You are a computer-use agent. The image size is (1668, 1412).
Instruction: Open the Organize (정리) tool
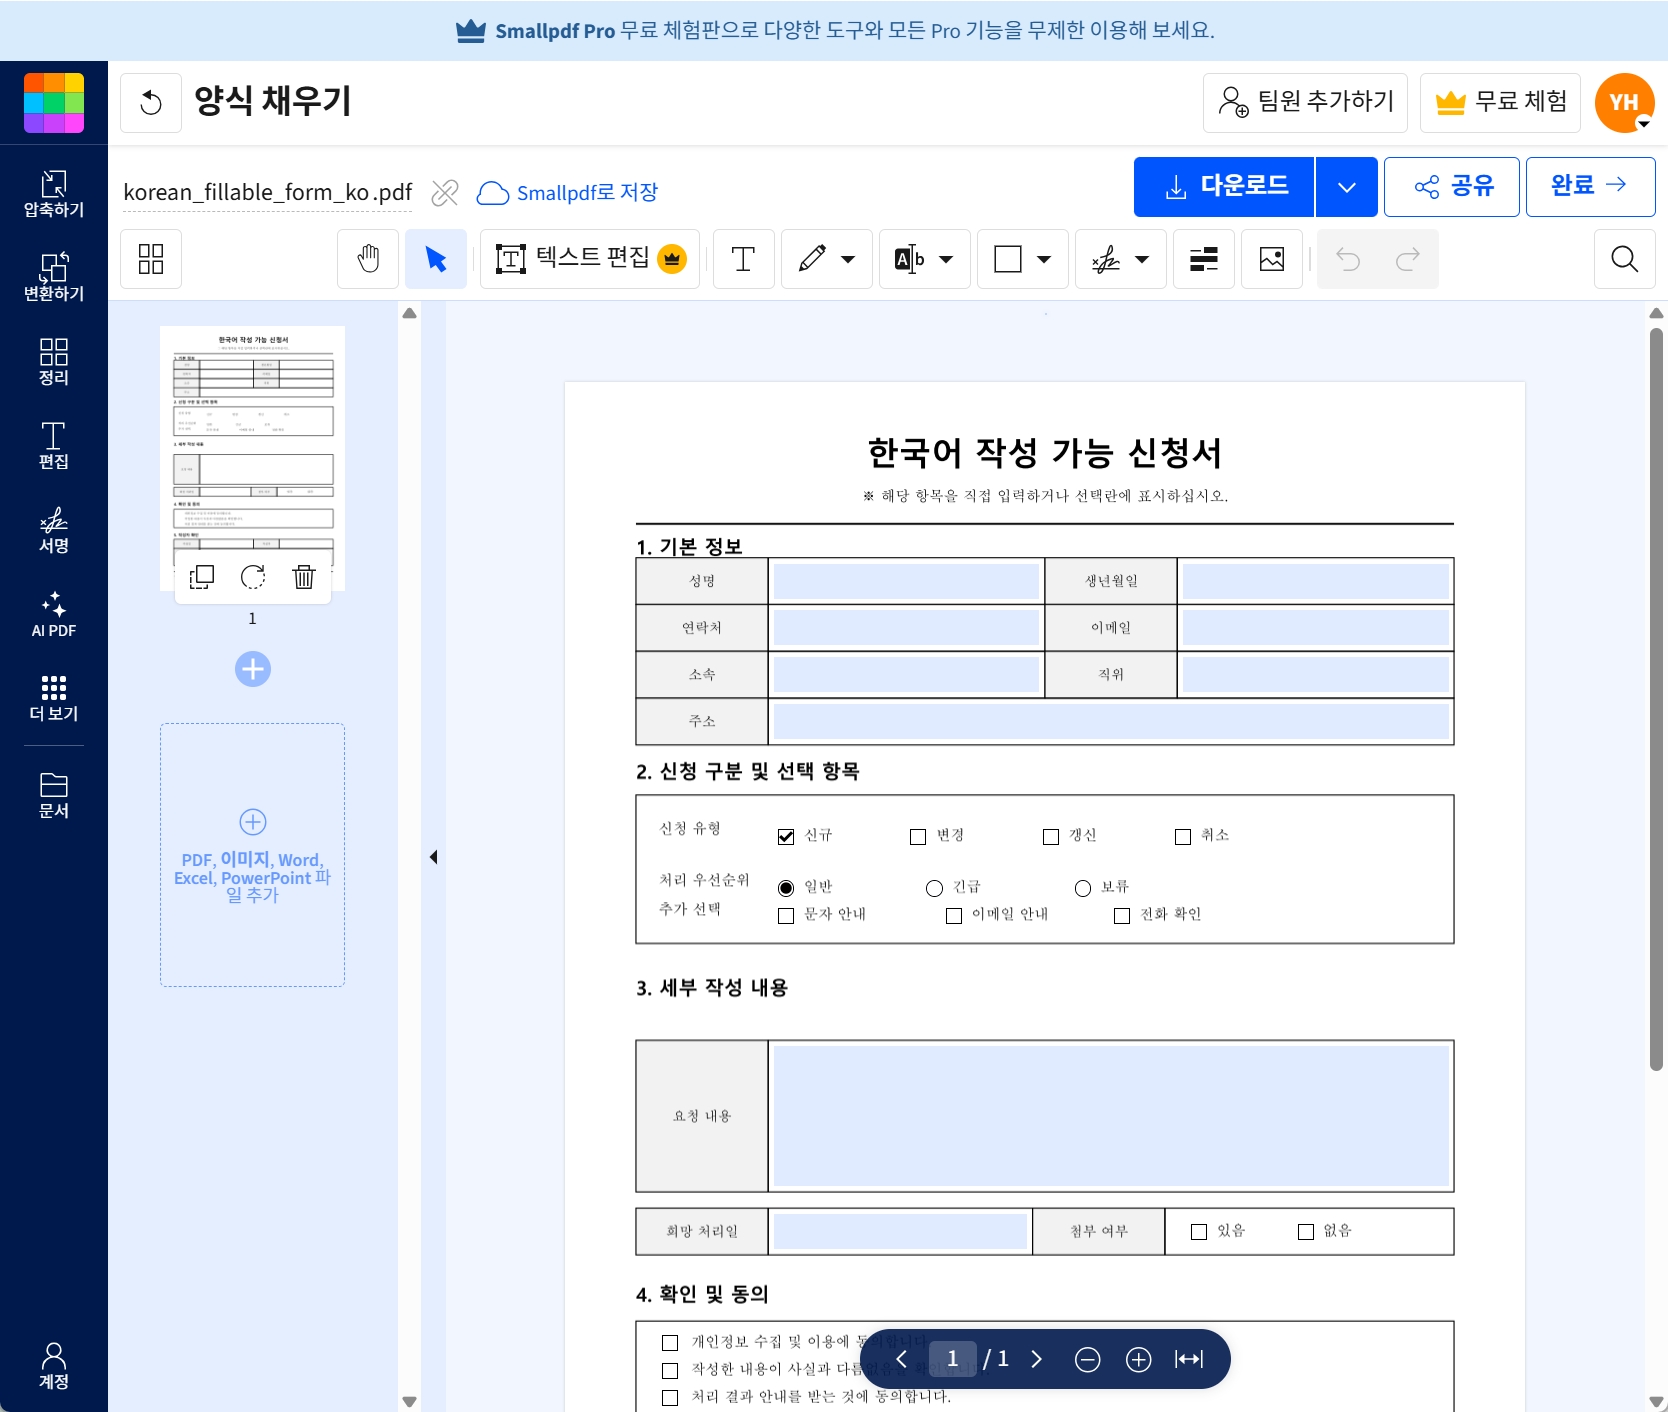pos(54,361)
